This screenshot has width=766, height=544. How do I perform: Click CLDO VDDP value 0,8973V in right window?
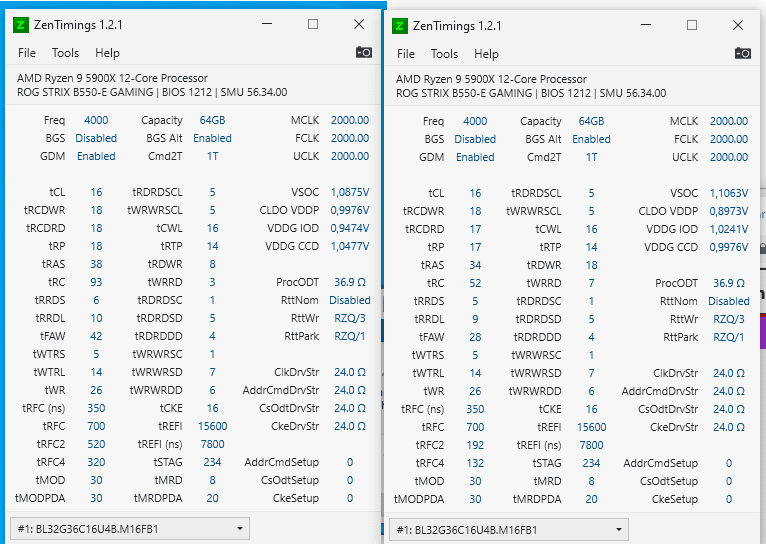click(729, 211)
